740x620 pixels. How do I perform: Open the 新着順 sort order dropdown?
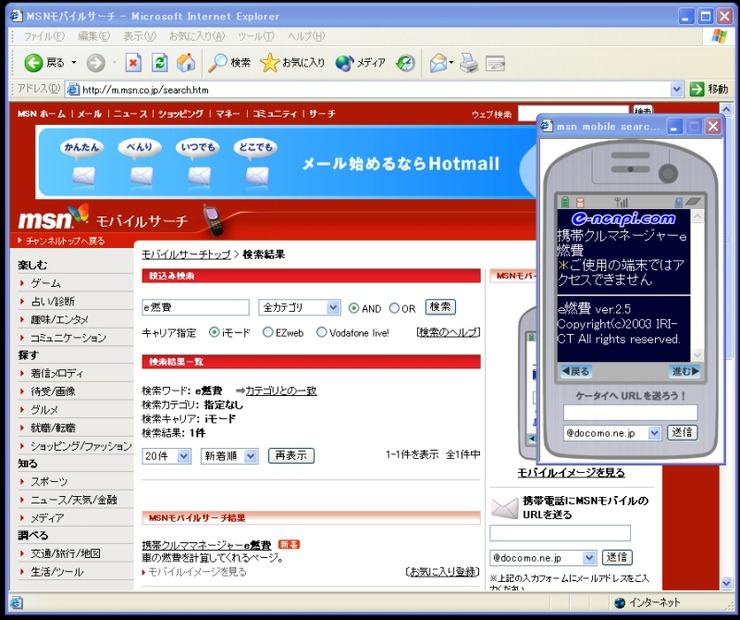point(229,456)
